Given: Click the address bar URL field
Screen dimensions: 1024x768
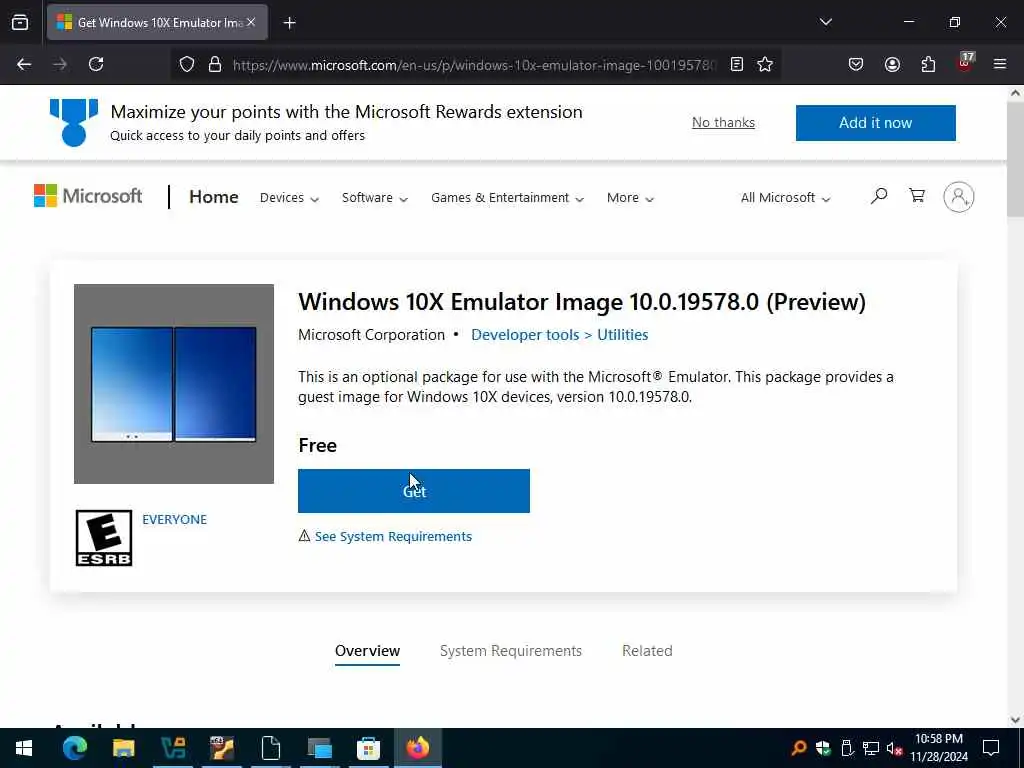Looking at the screenshot, I should (x=473, y=65).
